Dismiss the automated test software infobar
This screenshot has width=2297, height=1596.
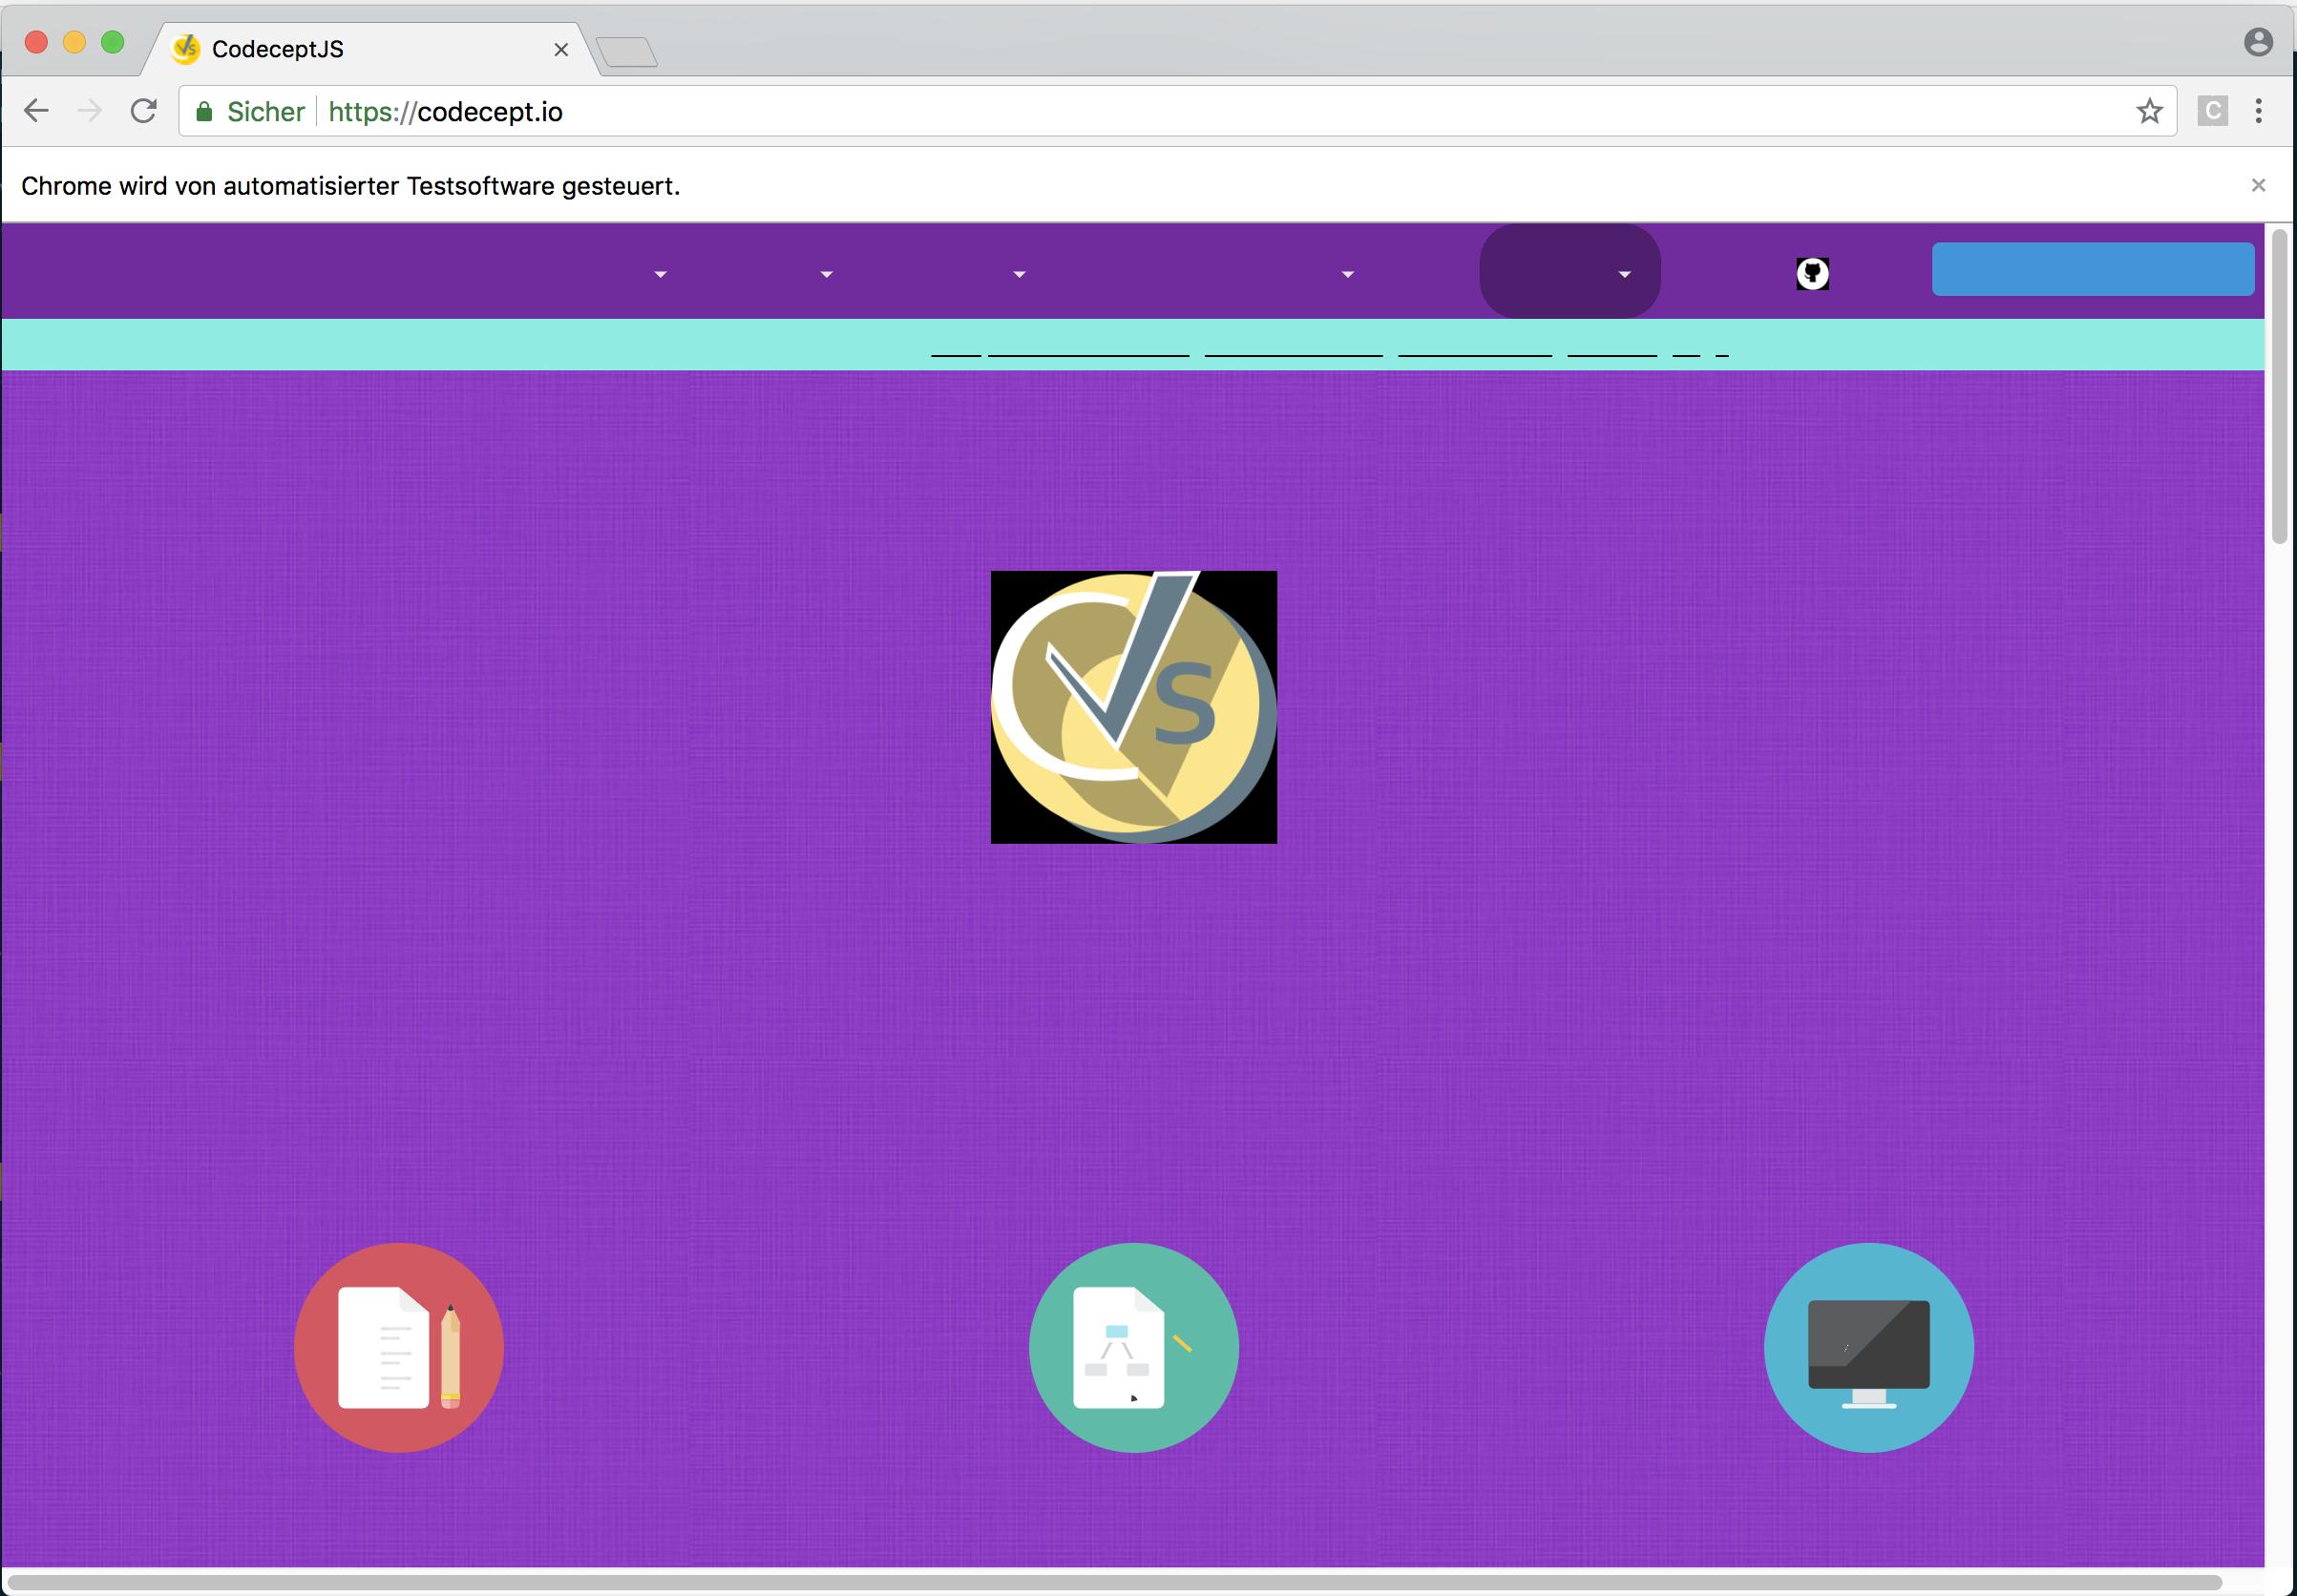pos(2258,185)
